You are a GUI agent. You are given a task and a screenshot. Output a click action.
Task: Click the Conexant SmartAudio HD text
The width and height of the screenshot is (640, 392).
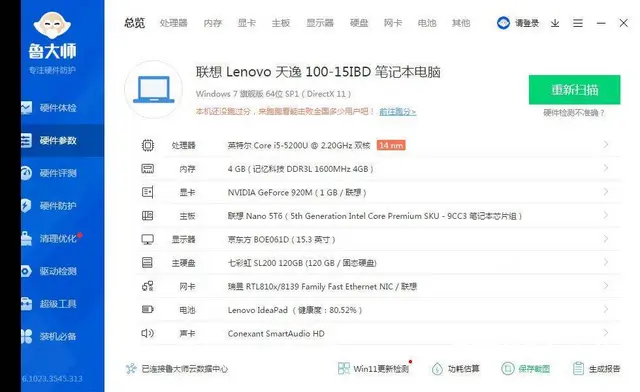point(276,334)
